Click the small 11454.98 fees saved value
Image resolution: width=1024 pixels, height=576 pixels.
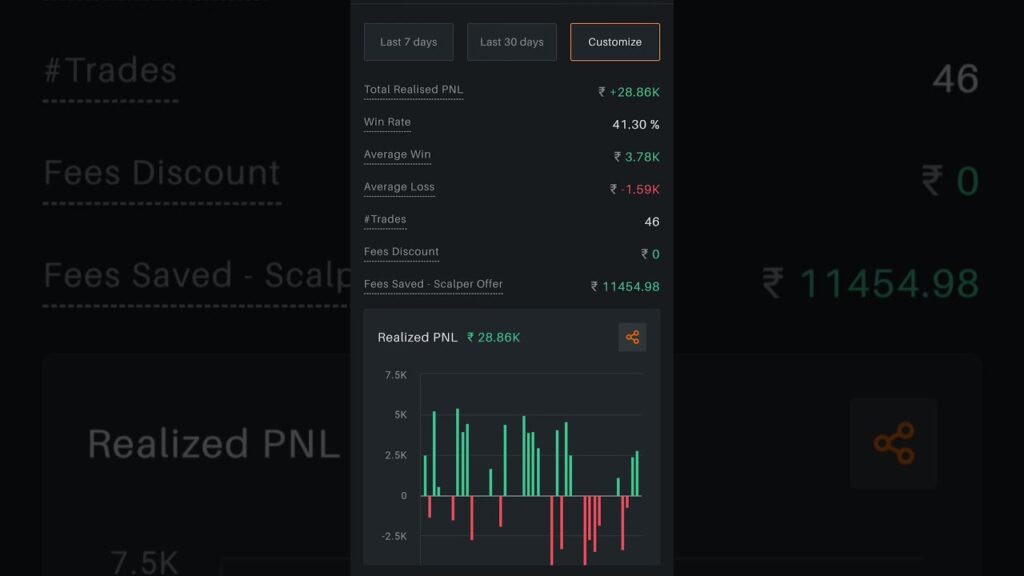coord(625,287)
